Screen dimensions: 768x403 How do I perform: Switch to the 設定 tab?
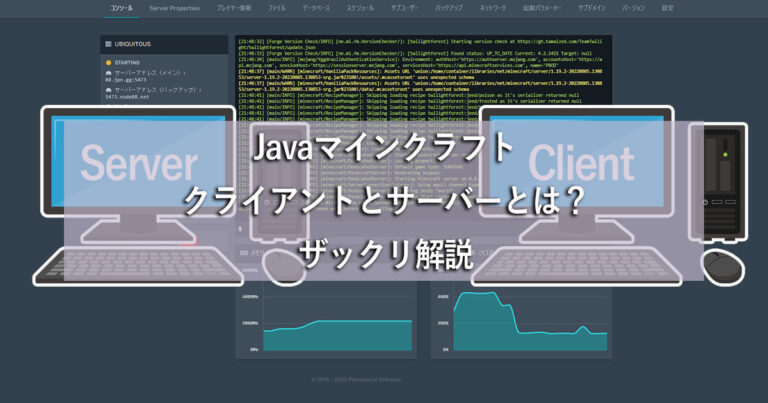pyautogui.click(x=667, y=8)
